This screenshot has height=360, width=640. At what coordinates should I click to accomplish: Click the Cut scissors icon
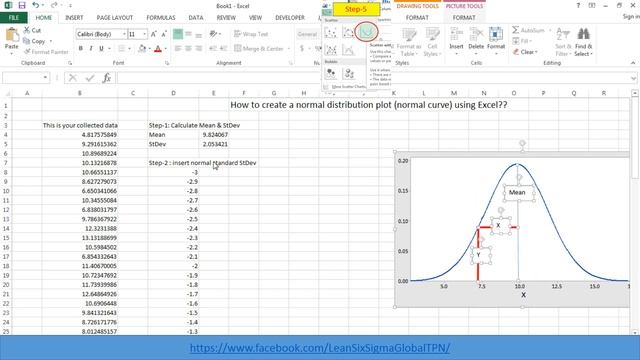click(27, 30)
